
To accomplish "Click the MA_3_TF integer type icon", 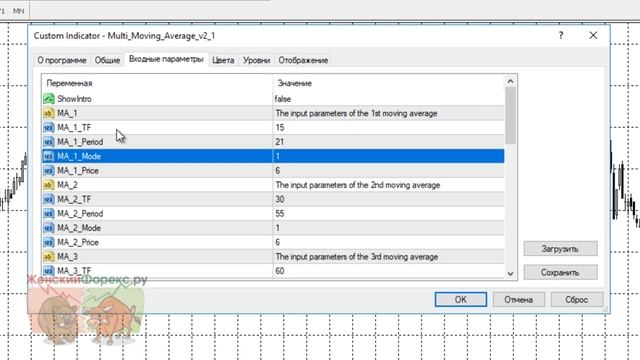I will click(x=49, y=271).
